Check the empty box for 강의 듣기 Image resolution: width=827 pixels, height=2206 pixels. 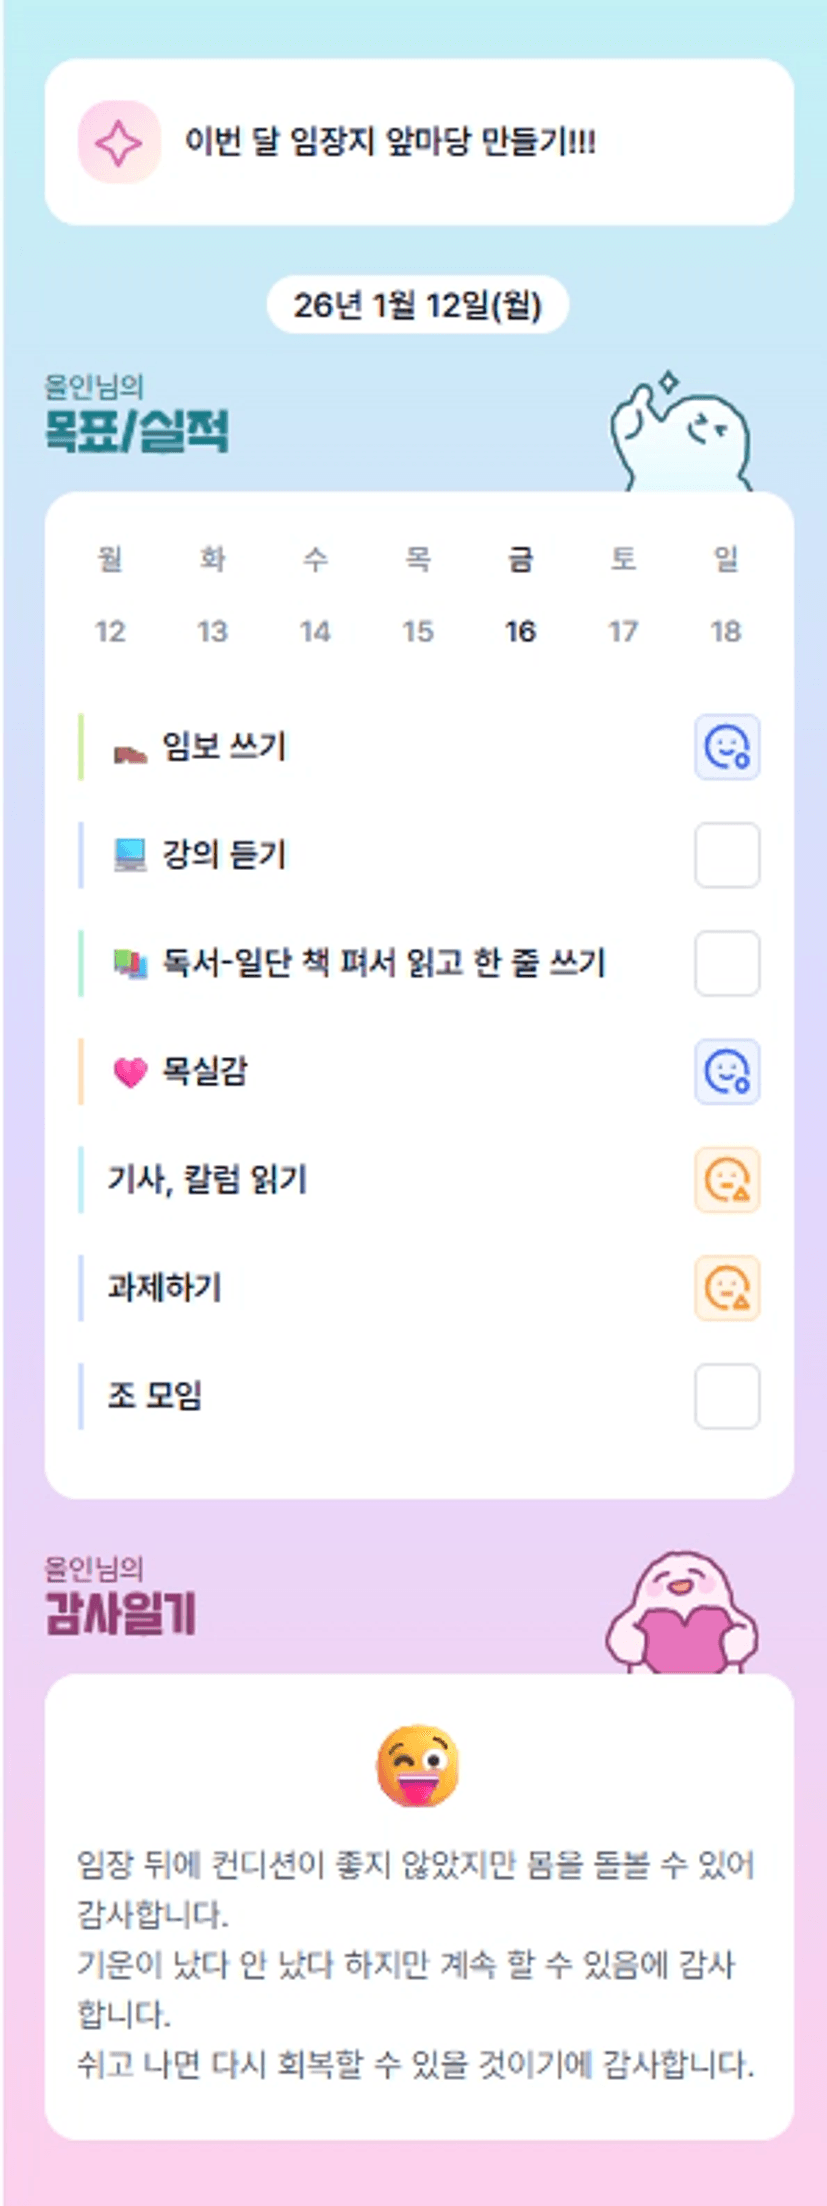pyautogui.click(x=727, y=855)
